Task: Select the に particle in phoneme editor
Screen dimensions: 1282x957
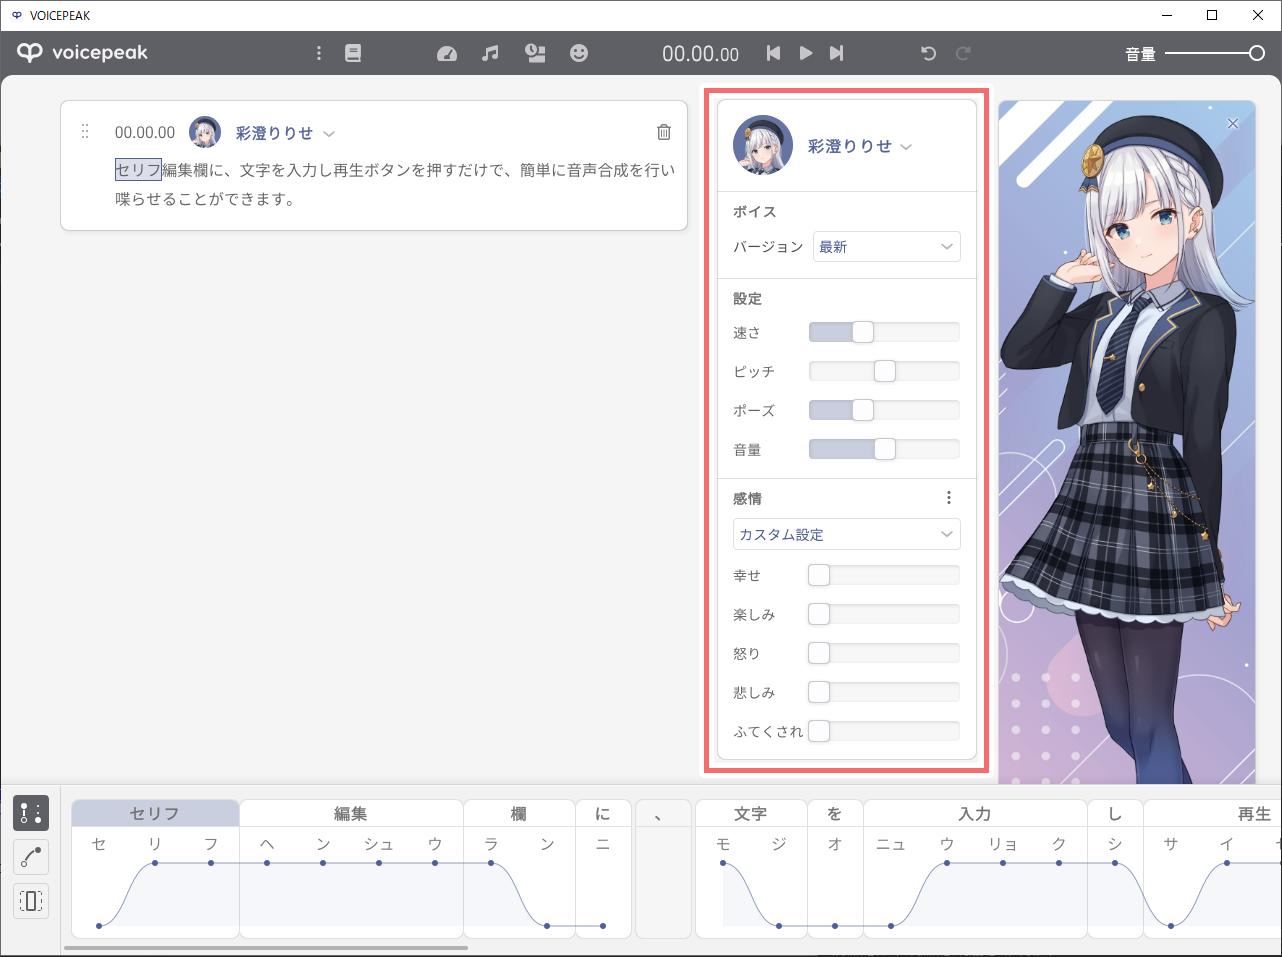Action: click(x=603, y=813)
